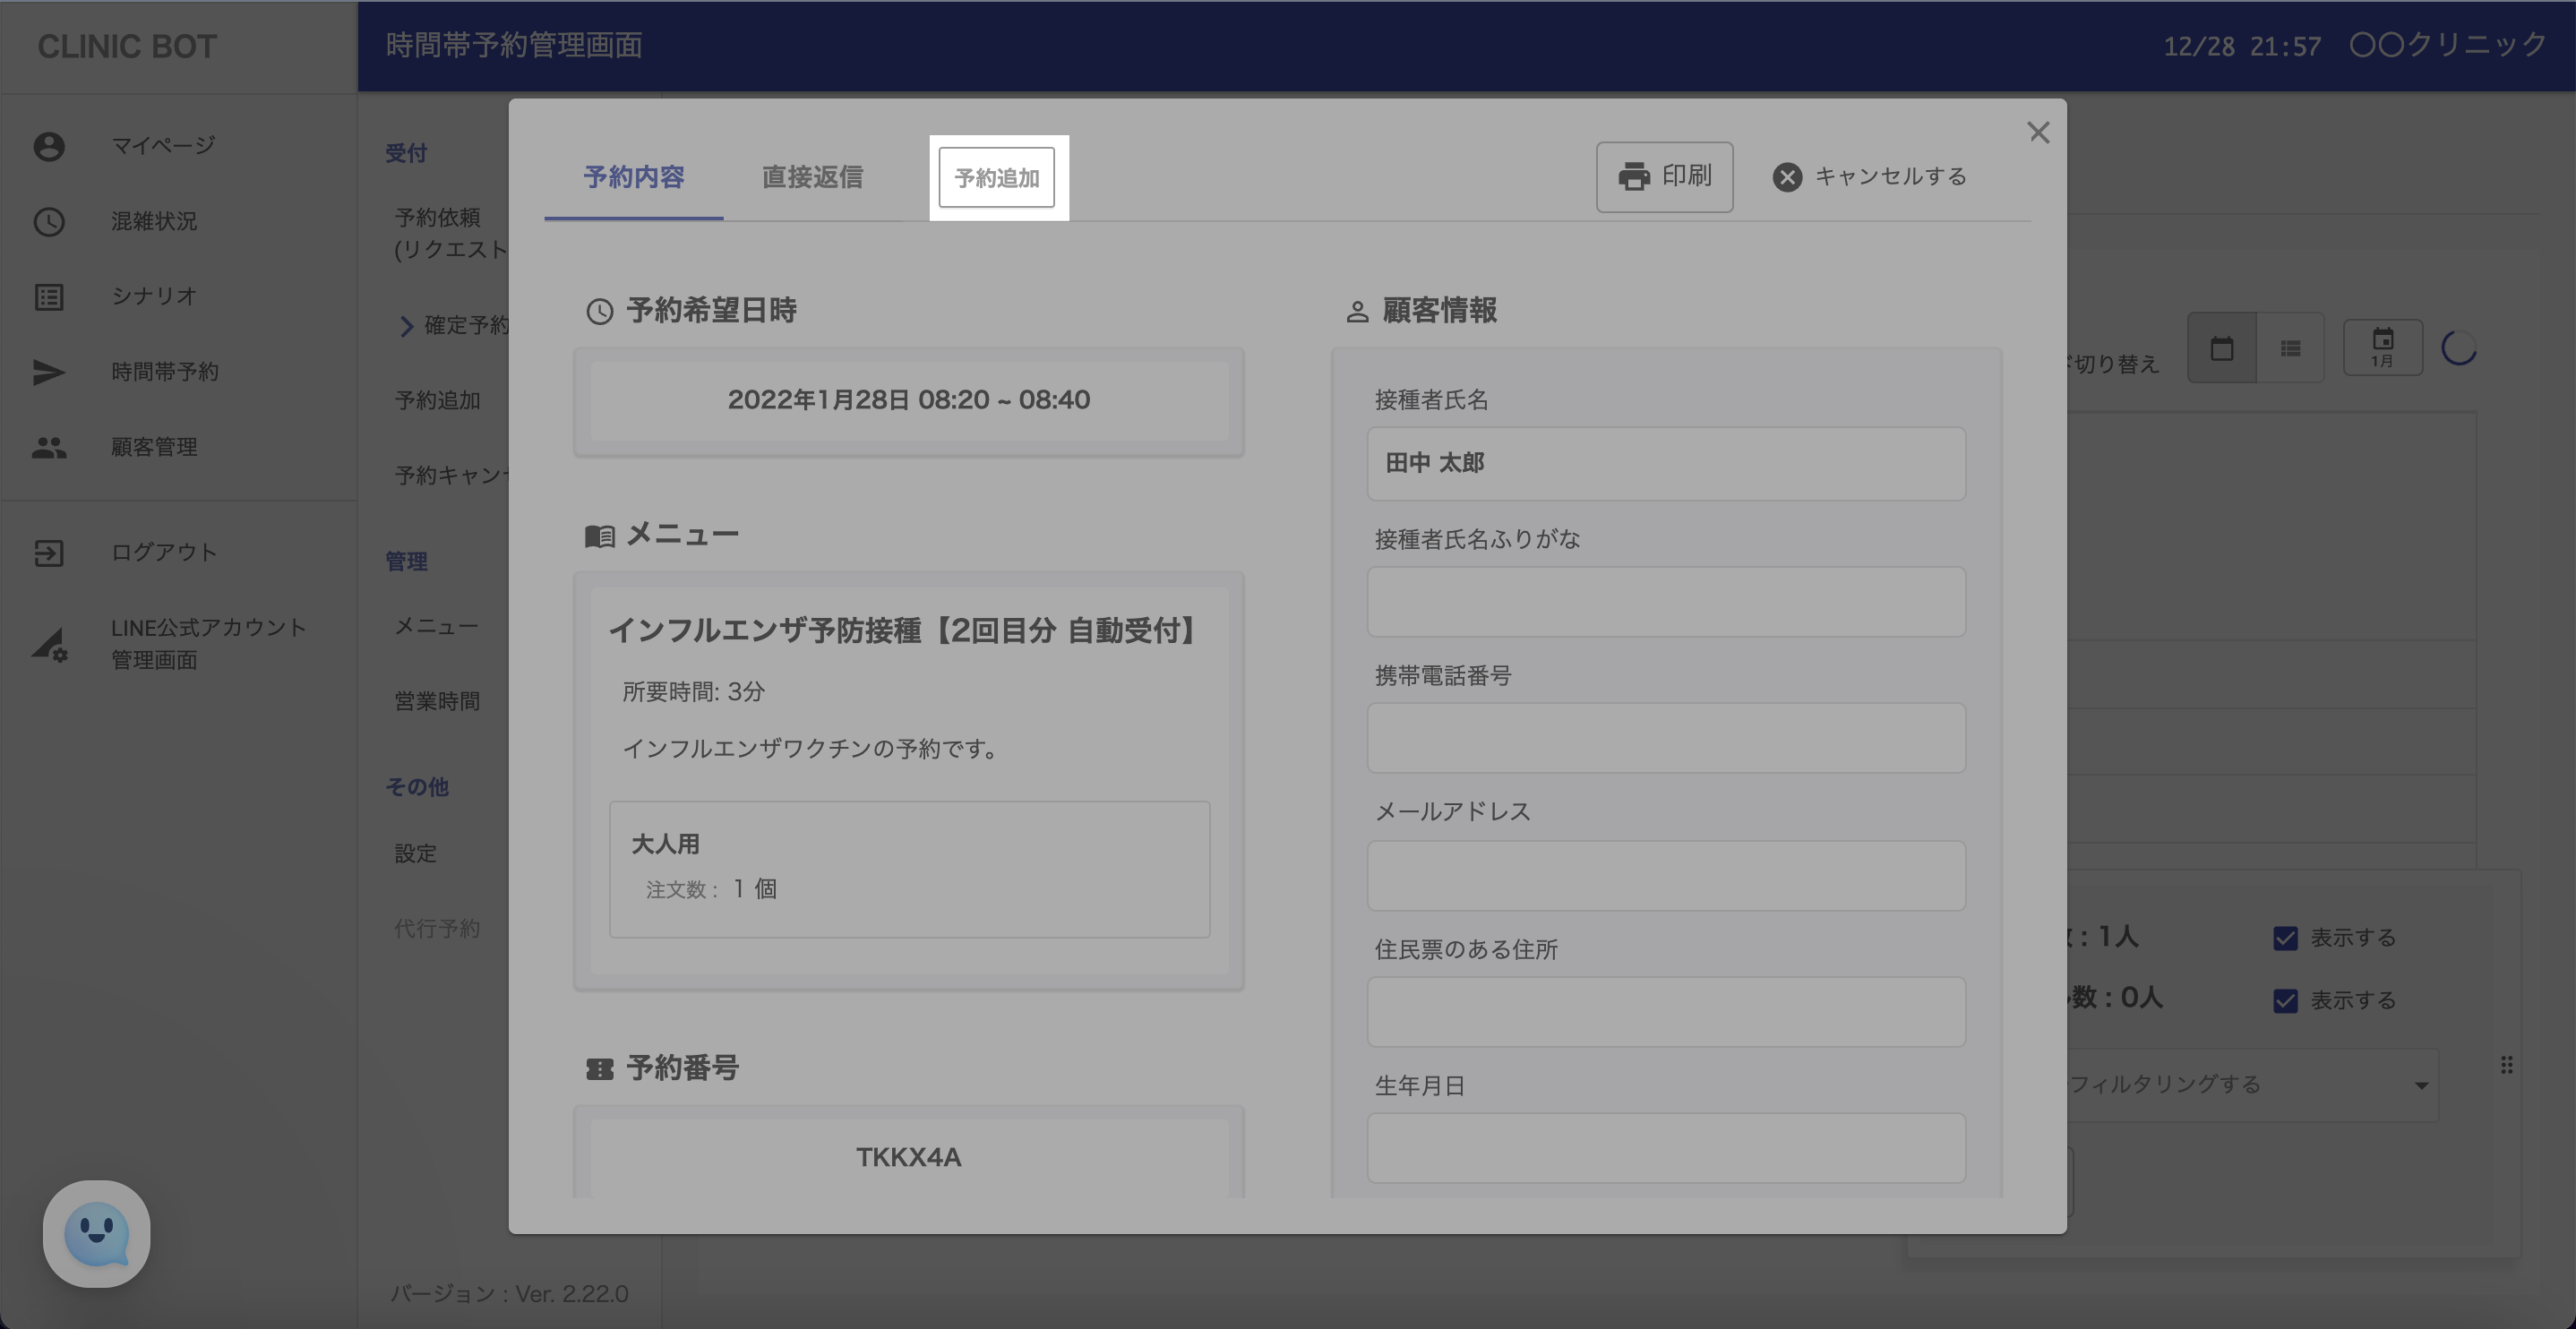Click the 携帯電話番号 input field
The width and height of the screenshot is (2576, 1329).
1665,738
